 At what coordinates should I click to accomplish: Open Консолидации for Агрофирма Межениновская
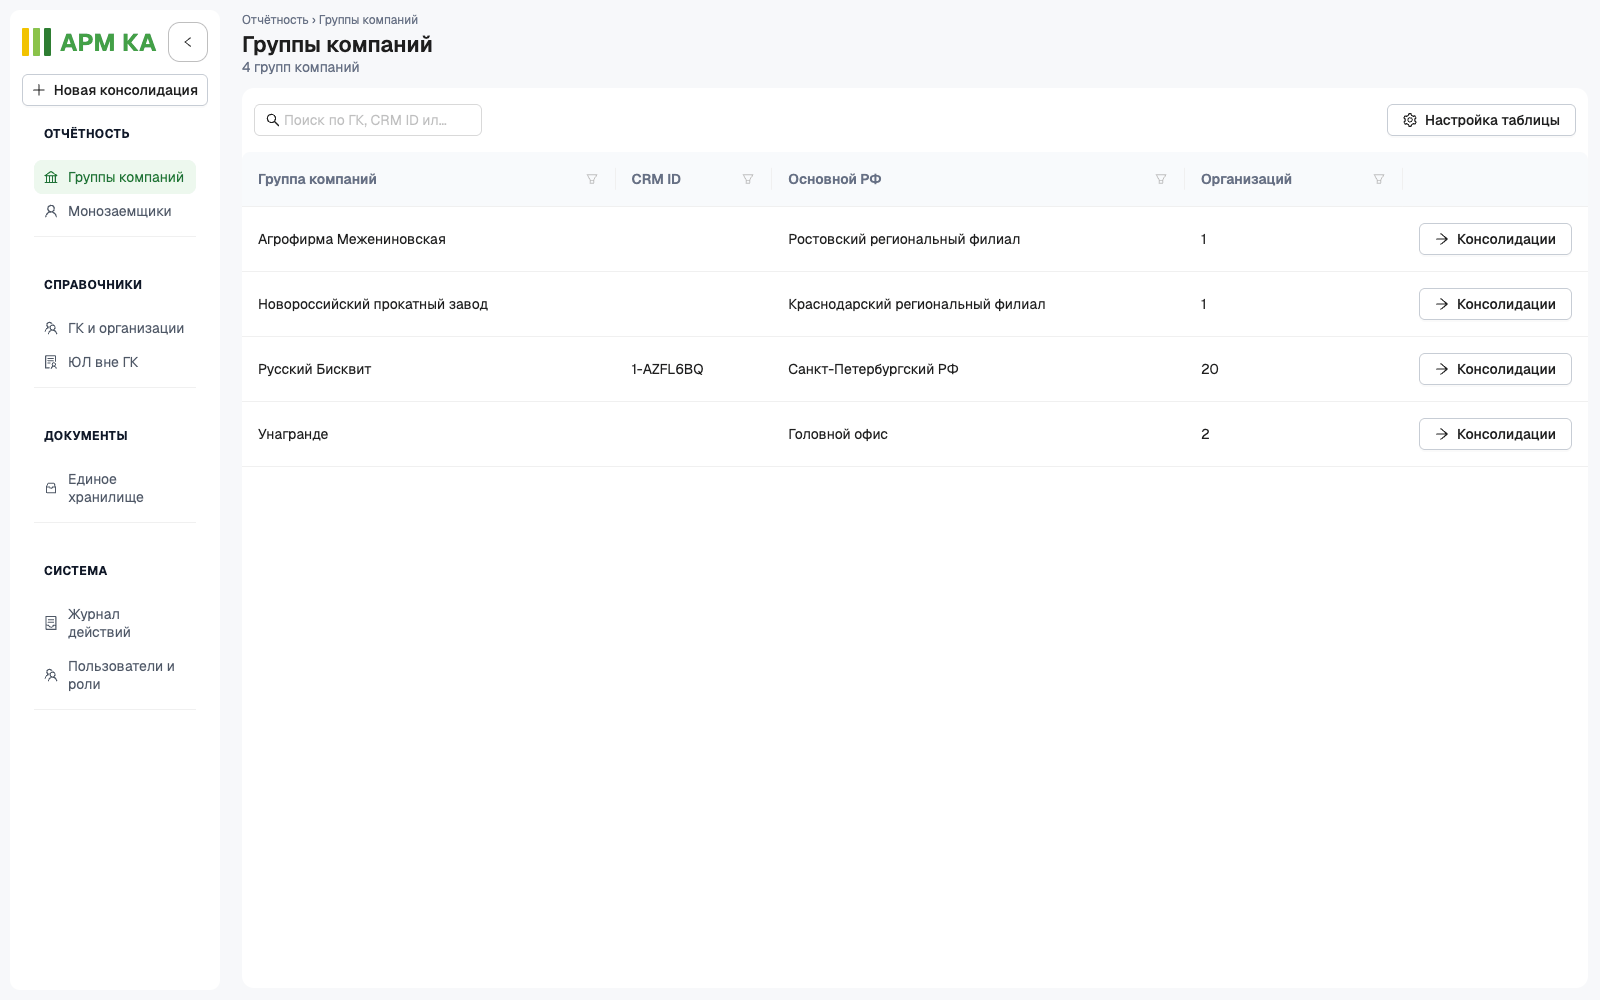coord(1495,239)
